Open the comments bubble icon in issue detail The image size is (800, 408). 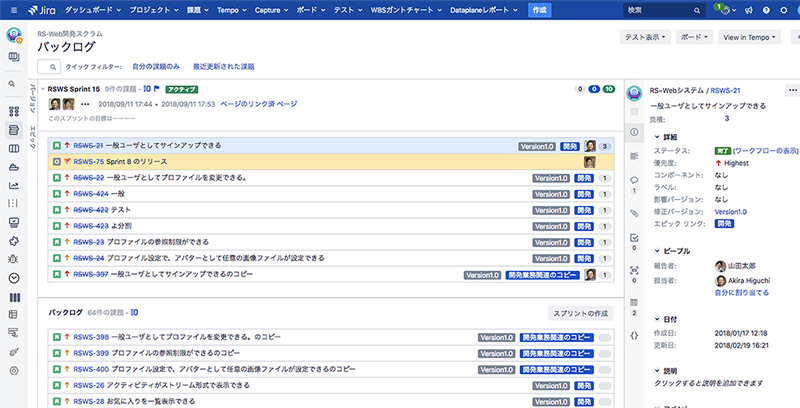pos(634,180)
